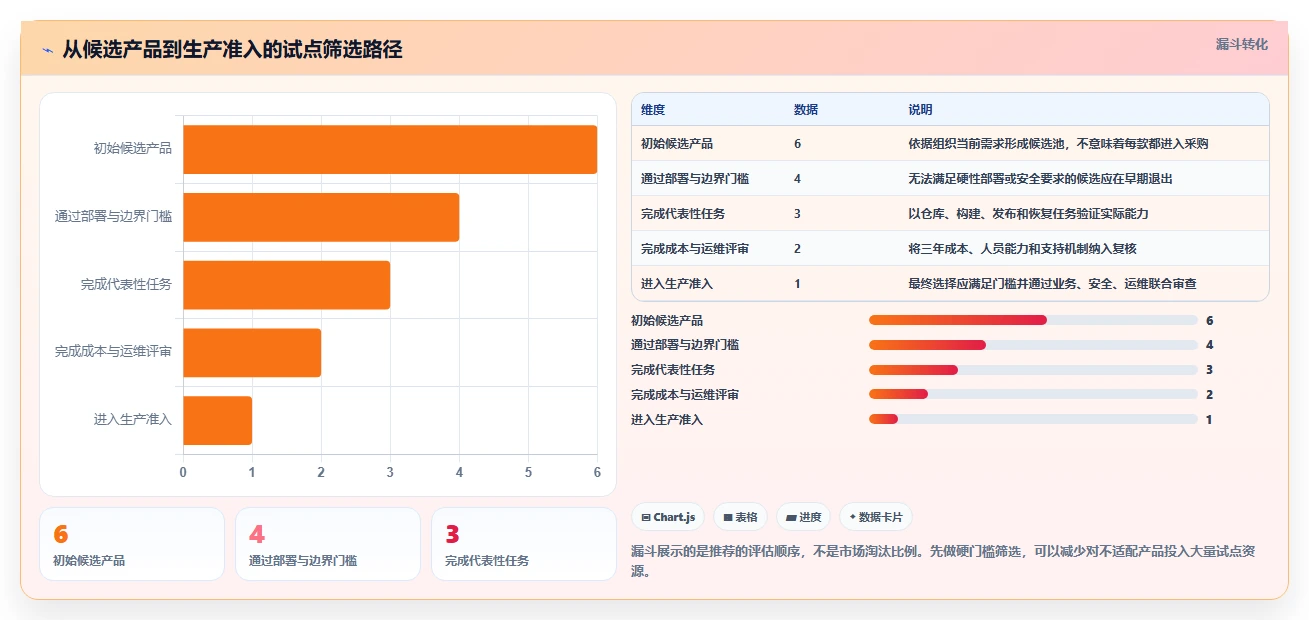Select the 表格 tag chip
The height and width of the screenshot is (620, 1309).
(x=740, y=517)
